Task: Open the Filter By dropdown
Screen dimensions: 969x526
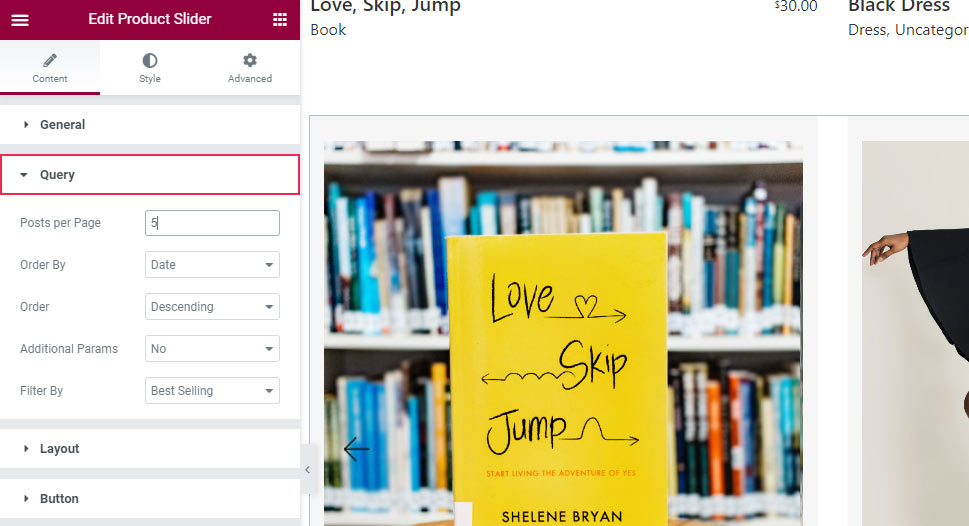Action: [x=212, y=391]
